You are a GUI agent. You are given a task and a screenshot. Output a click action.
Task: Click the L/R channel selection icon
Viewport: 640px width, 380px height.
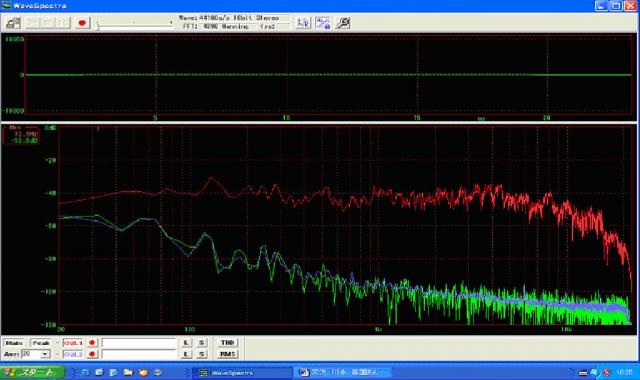click(303, 23)
